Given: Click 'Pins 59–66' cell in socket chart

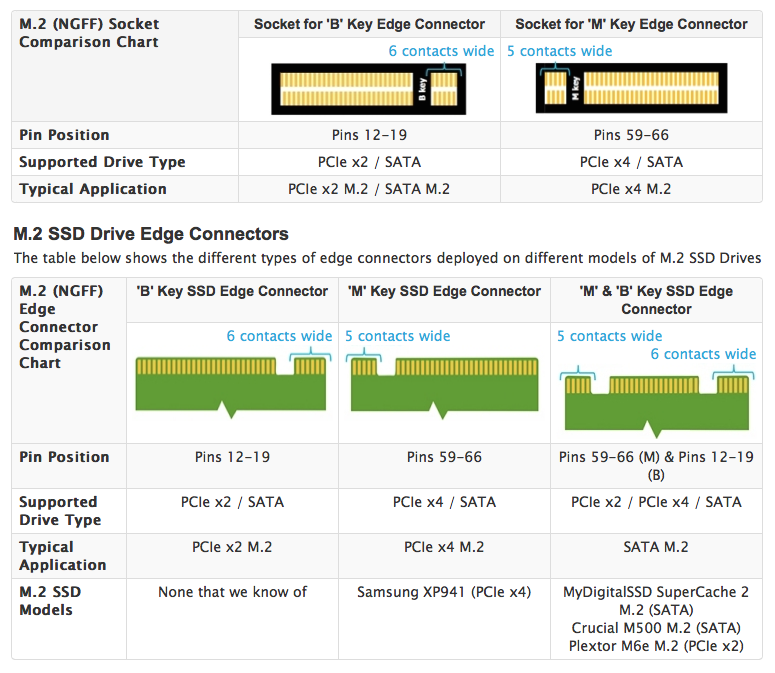Looking at the screenshot, I should click(631, 135).
